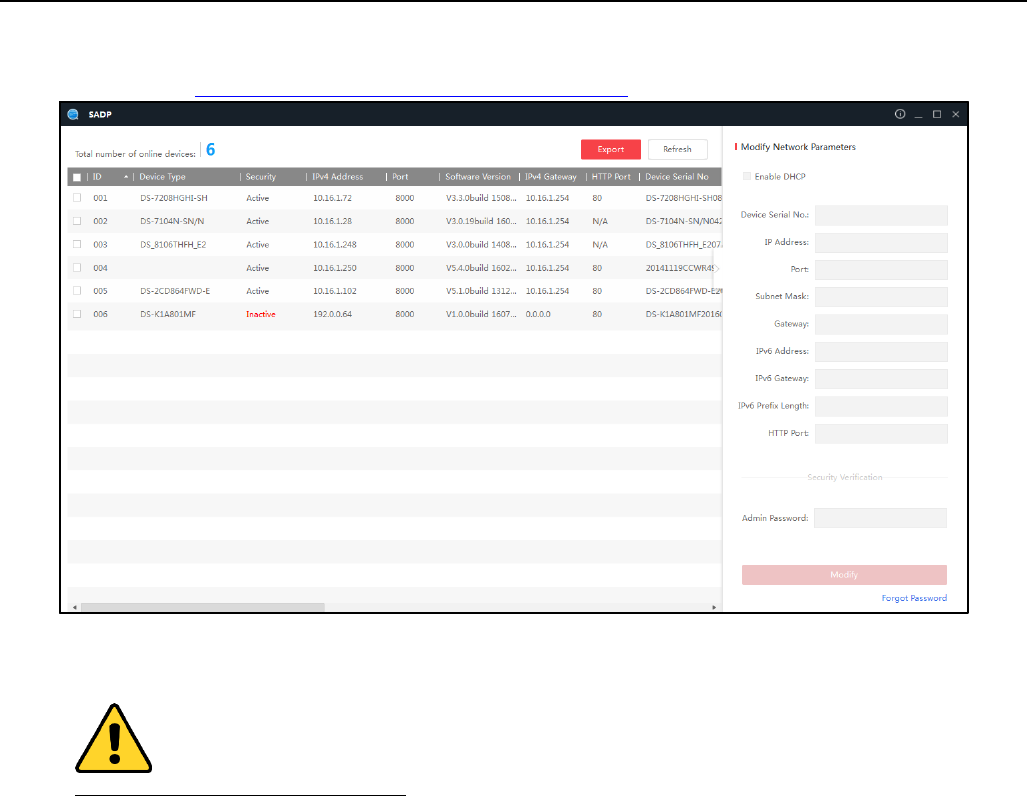This screenshot has width=1027, height=796.
Task: Click serial number 20141119CCWR
Action: 680,268
